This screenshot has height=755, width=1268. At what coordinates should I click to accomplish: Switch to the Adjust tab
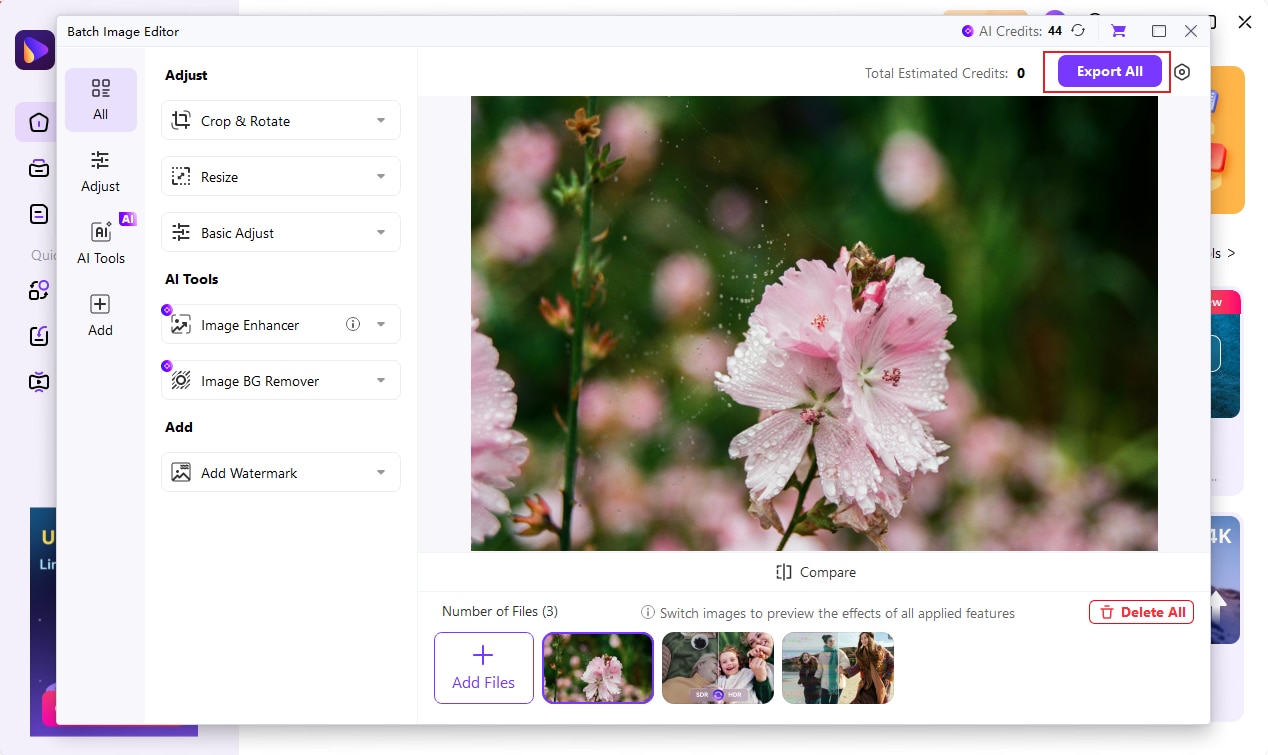click(101, 172)
